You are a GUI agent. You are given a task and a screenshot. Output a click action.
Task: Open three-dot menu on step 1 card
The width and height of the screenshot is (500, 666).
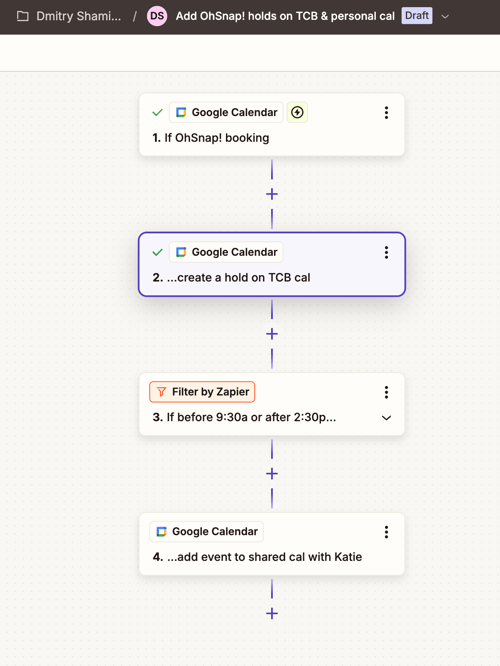[386, 113]
